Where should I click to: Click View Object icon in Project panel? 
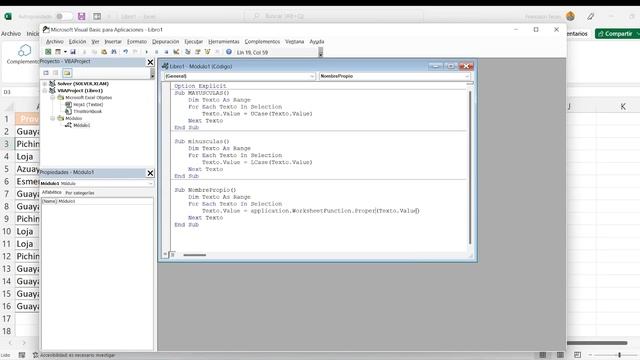click(56, 73)
